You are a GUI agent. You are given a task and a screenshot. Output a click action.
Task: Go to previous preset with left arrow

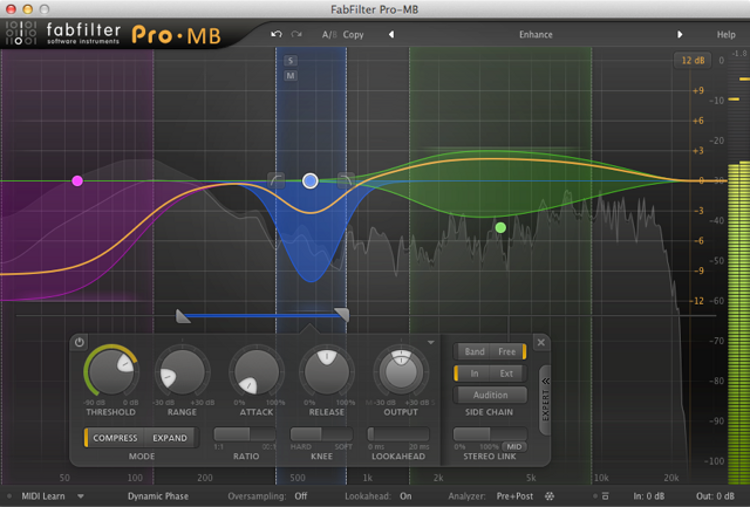(391, 34)
